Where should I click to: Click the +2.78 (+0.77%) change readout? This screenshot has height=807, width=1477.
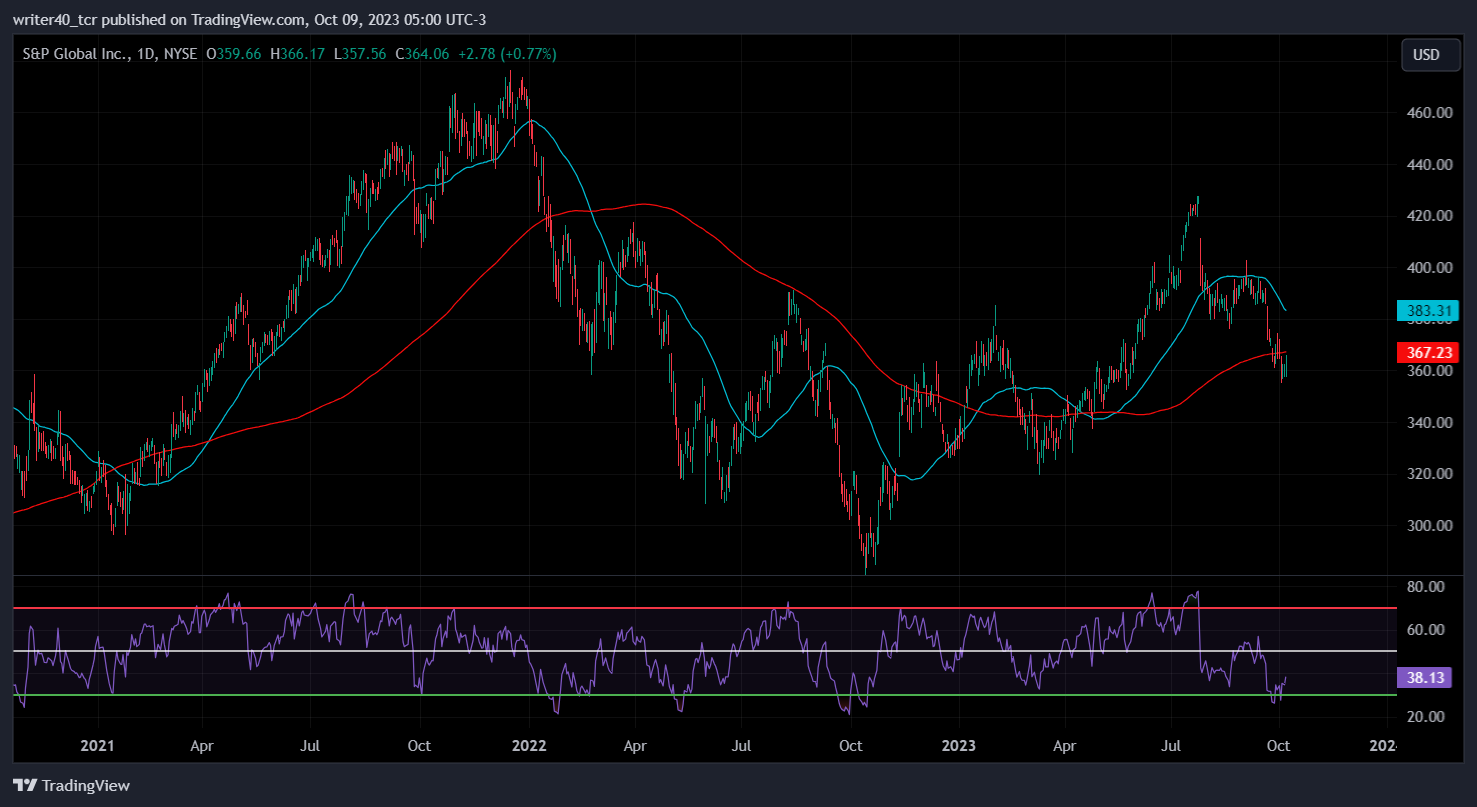coord(508,54)
